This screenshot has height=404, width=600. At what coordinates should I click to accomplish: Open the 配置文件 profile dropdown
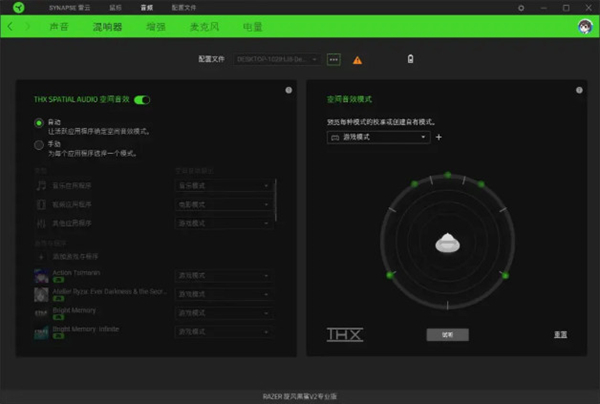pos(277,60)
